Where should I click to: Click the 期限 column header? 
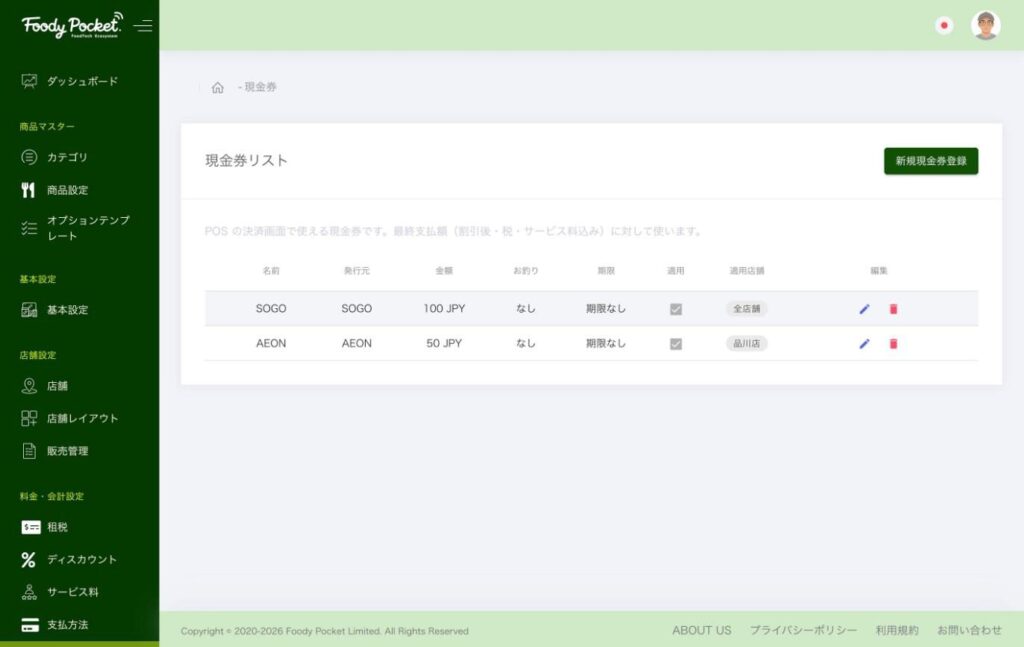(x=606, y=270)
